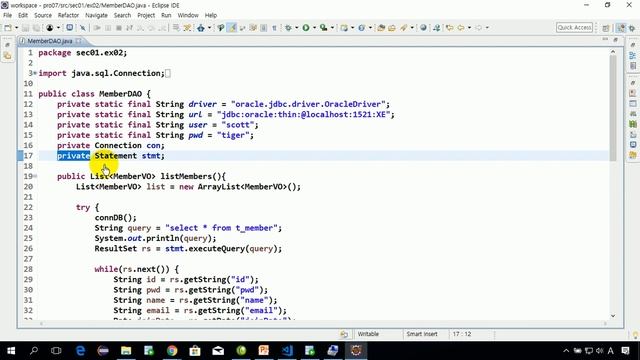
Task: Open Chrome from the taskbar
Action: (x=172, y=351)
